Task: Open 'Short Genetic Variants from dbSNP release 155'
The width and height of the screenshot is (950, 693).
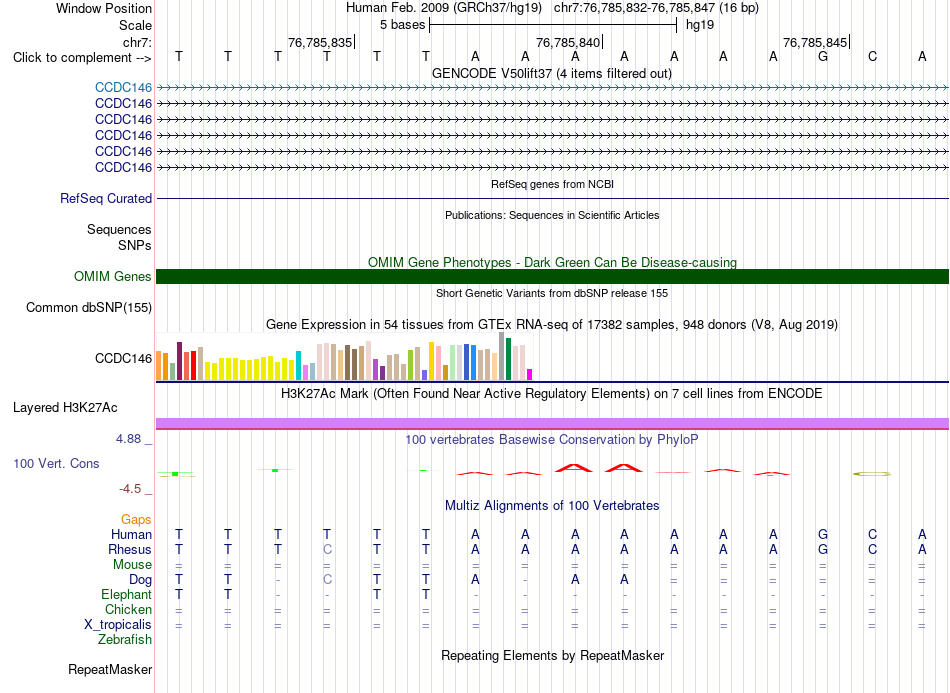Action: click(x=552, y=293)
